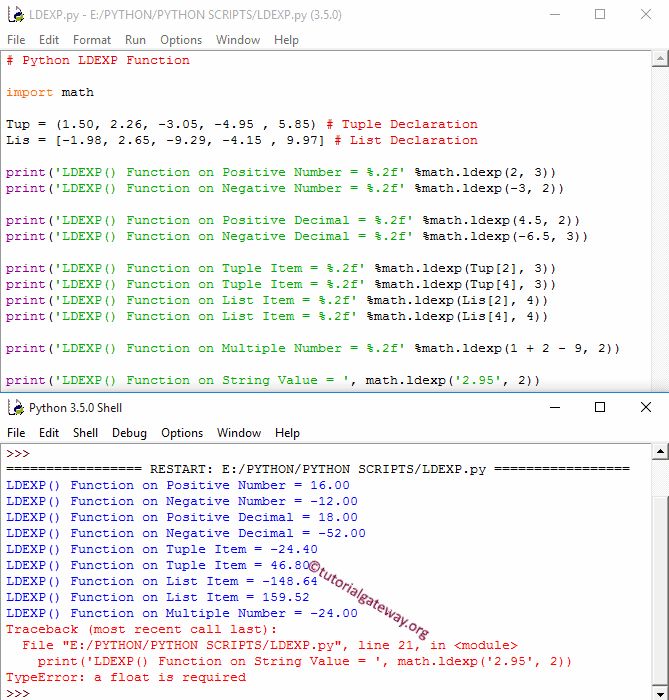Maximize the LDEXP.py editor window
Viewport: 669px width, 700px height.
click(600, 15)
